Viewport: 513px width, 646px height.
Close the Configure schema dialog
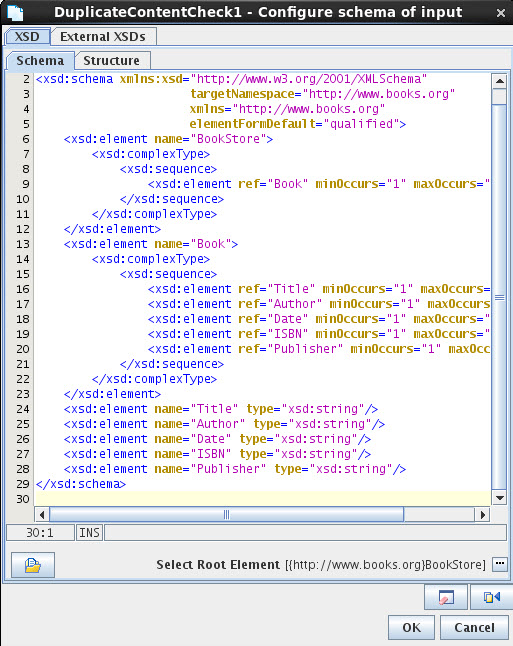point(501,13)
